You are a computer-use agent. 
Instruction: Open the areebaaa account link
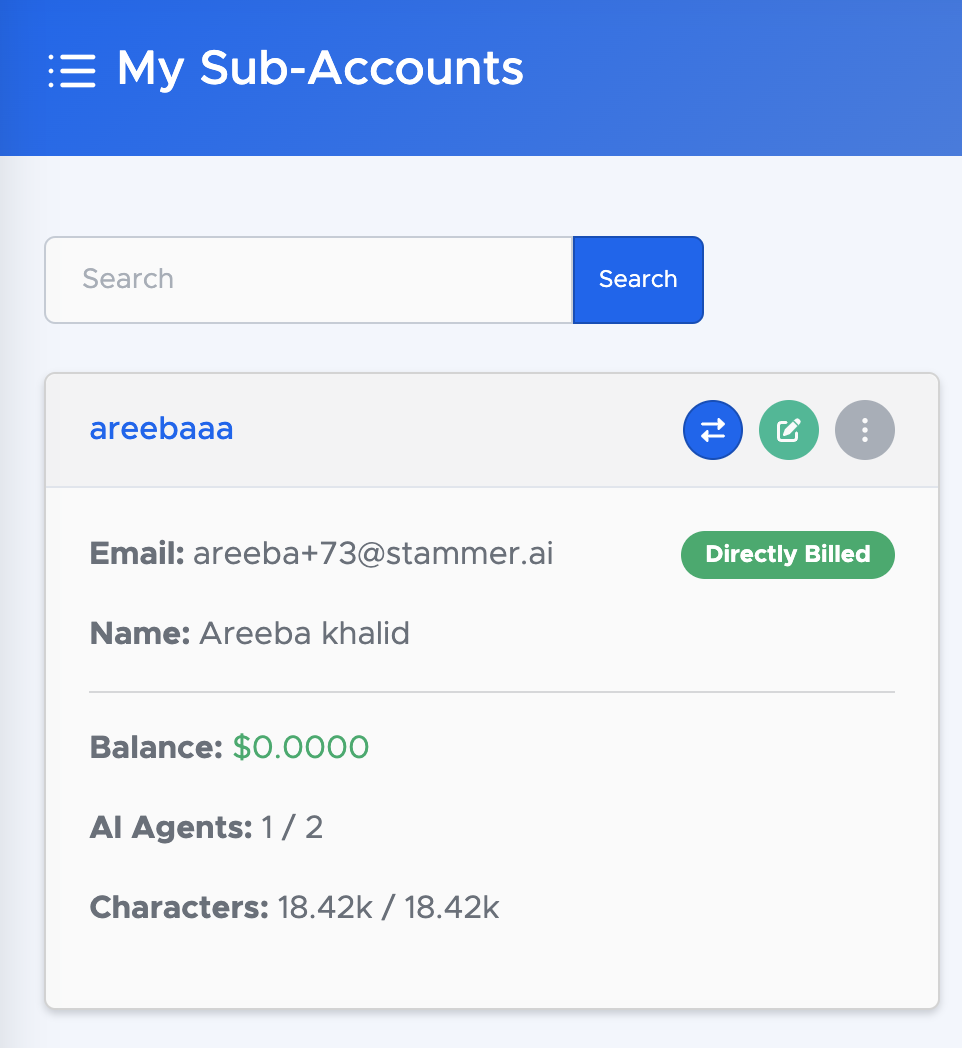(x=161, y=428)
